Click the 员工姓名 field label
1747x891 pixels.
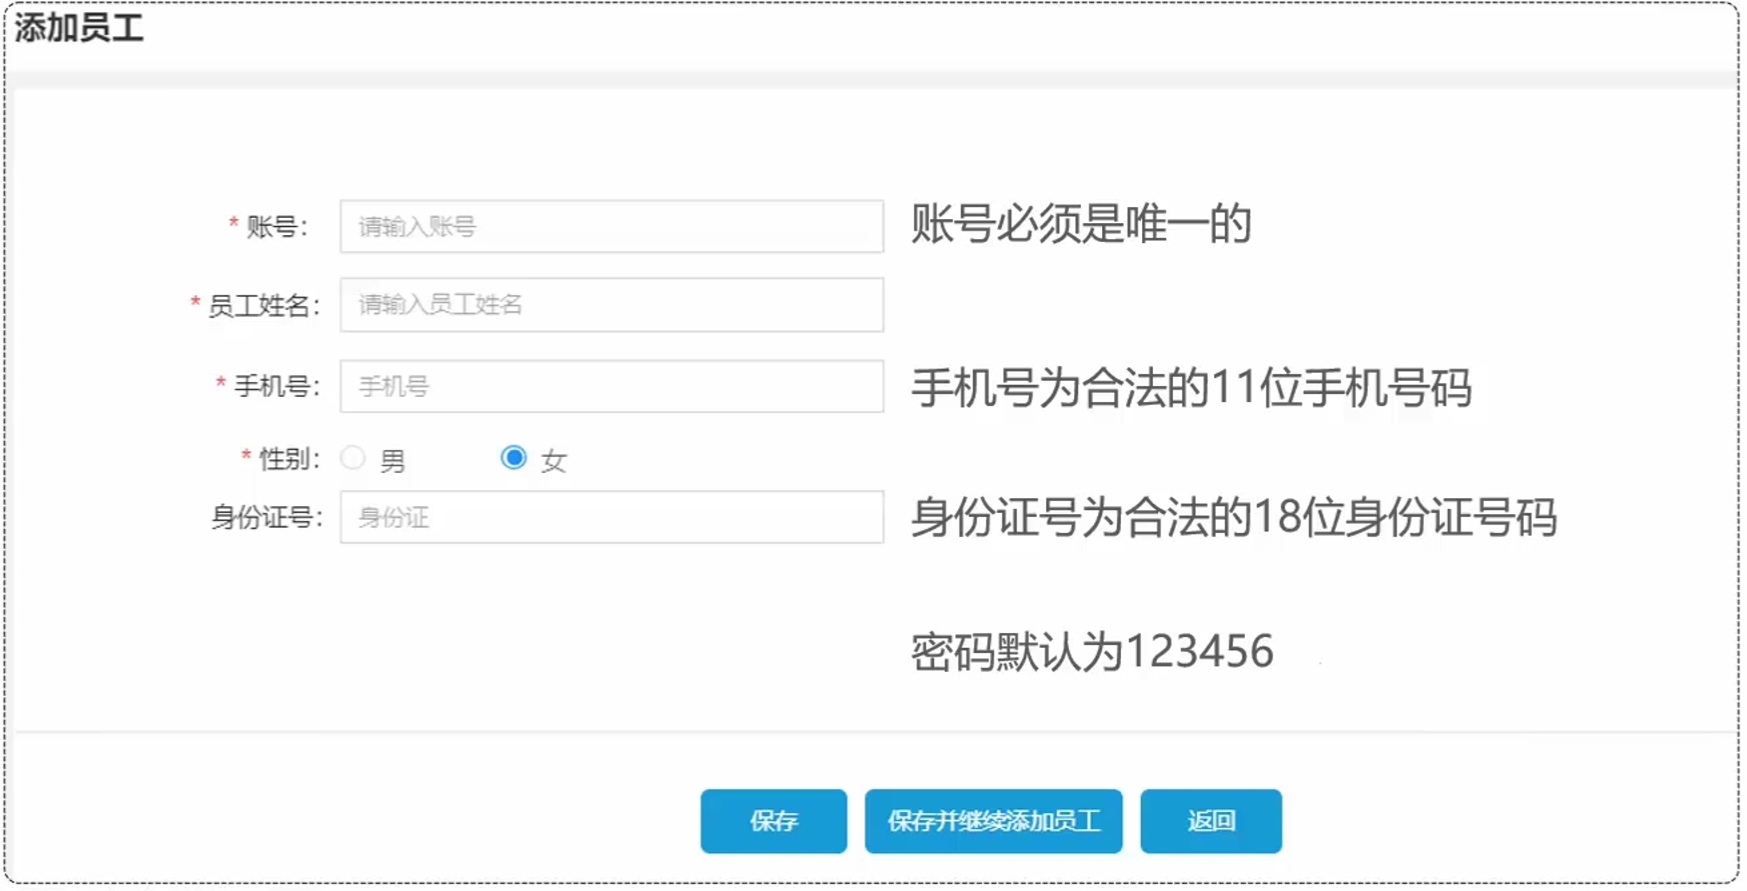[x=262, y=306]
